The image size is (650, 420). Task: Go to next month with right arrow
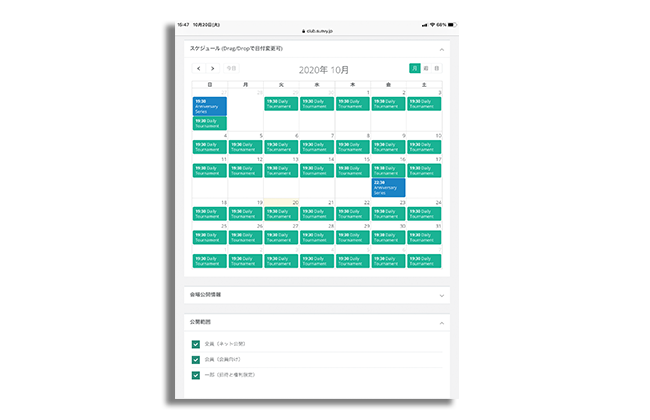point(212,68)
